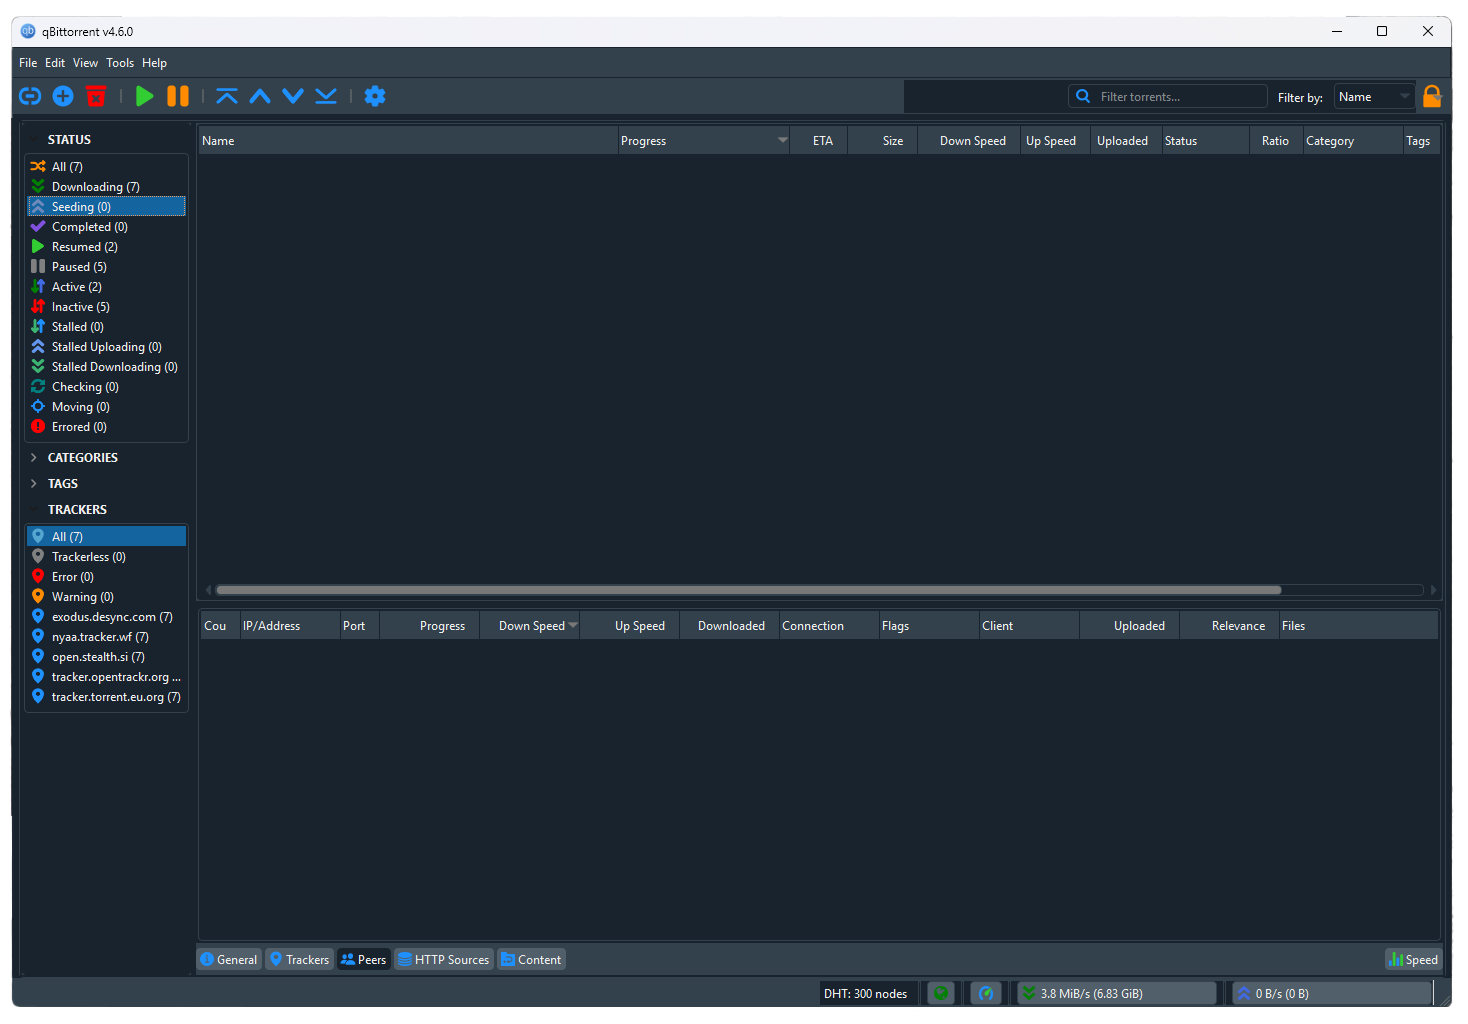Move torrent up in queue
The width and height of the screenshot is (1468, 1024).
point(260,96)
